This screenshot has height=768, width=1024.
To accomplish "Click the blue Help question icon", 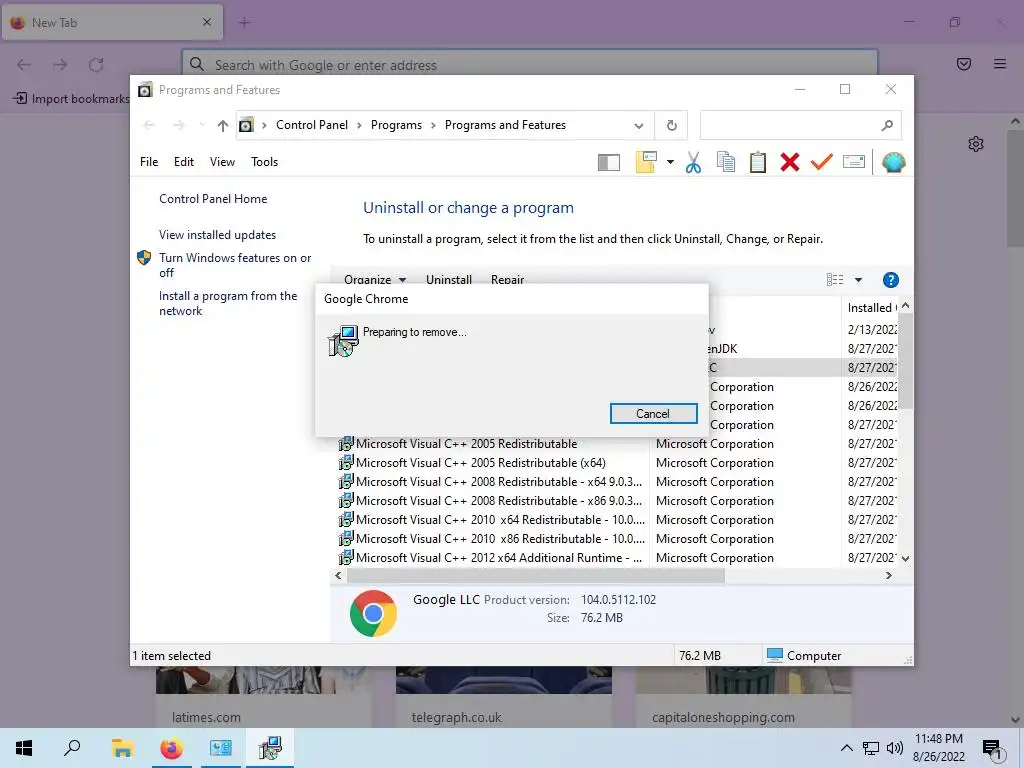I will pos(890,280).
